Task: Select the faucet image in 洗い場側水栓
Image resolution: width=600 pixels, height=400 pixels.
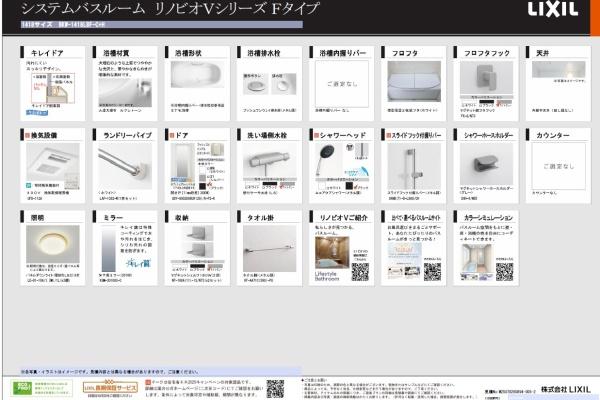Action: (269, 160)
